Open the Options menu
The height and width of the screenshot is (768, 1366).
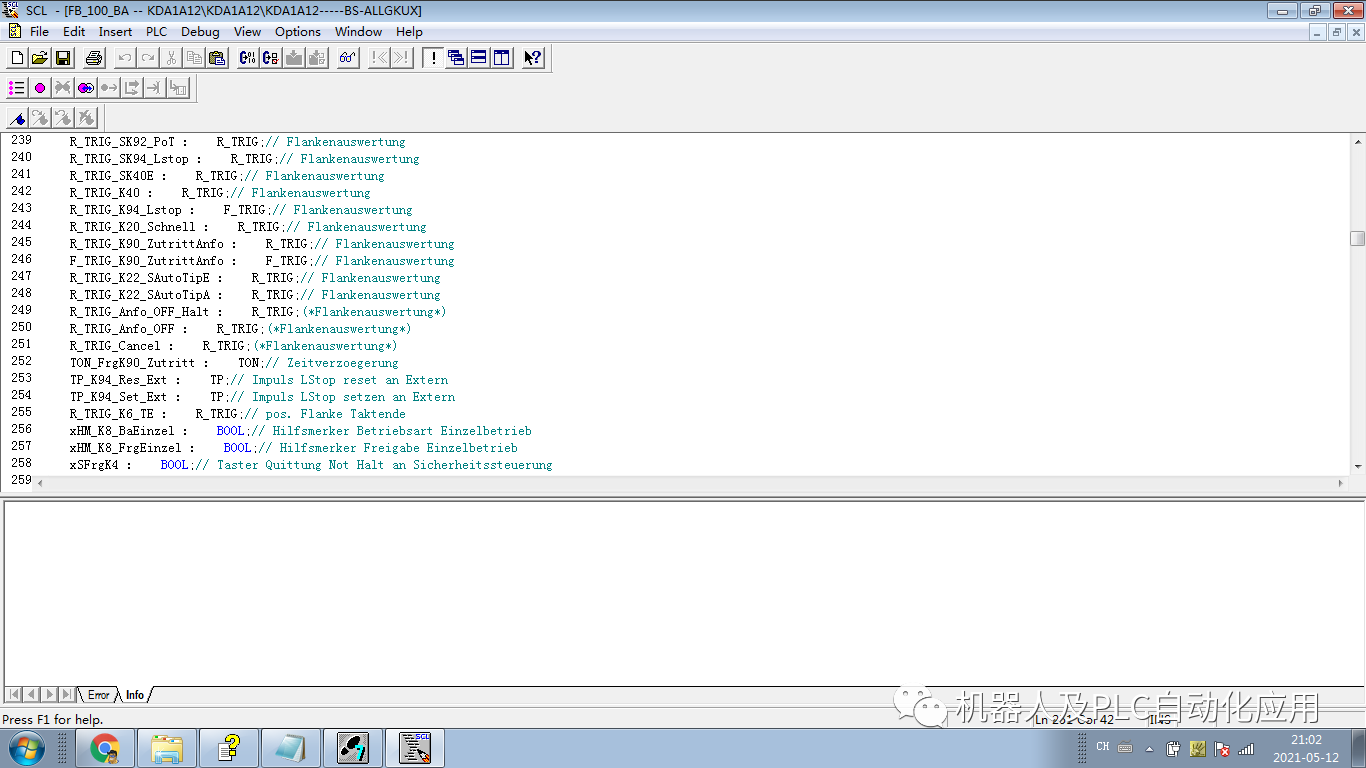[x=298, y=31]
